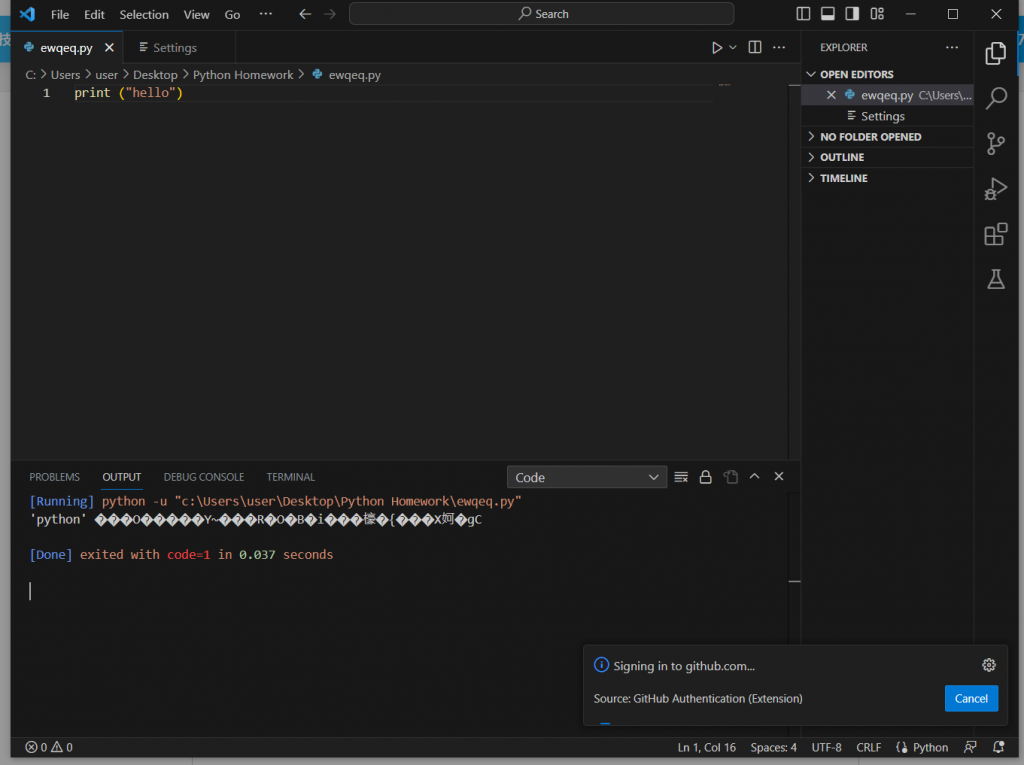Open Explorer Views and More Actions ellipsis
The width and height of the screenshot is (1024, 765).
pyautogui.click(x=952, y=47)
